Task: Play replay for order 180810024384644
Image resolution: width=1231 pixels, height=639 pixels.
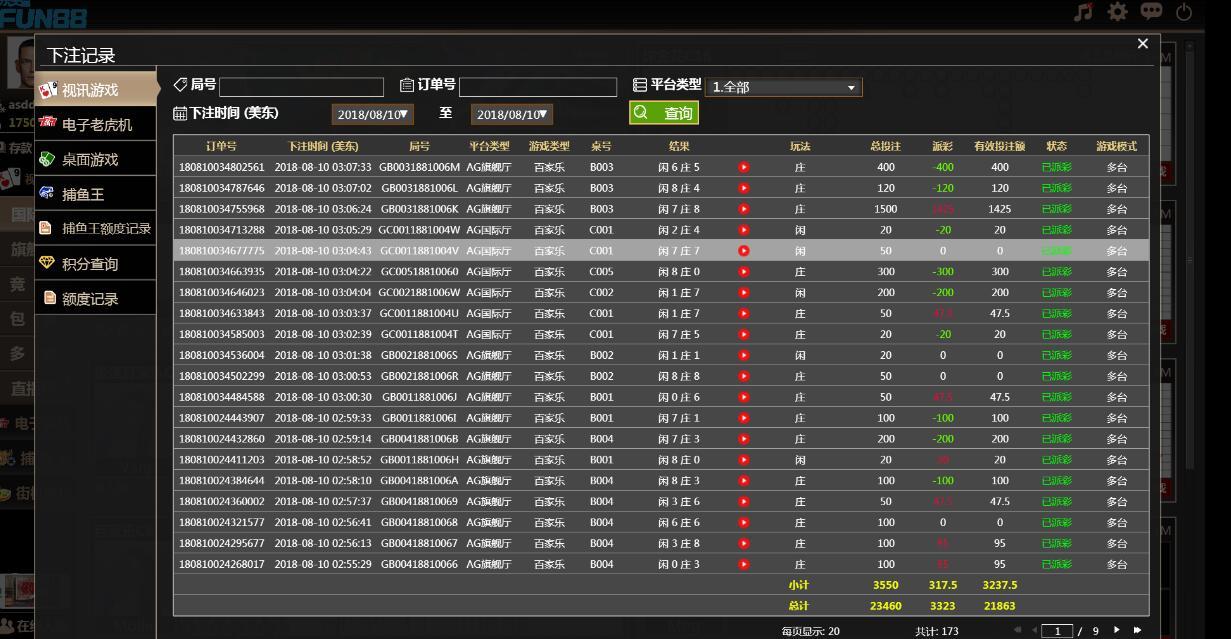Action: tap(743, 481)
